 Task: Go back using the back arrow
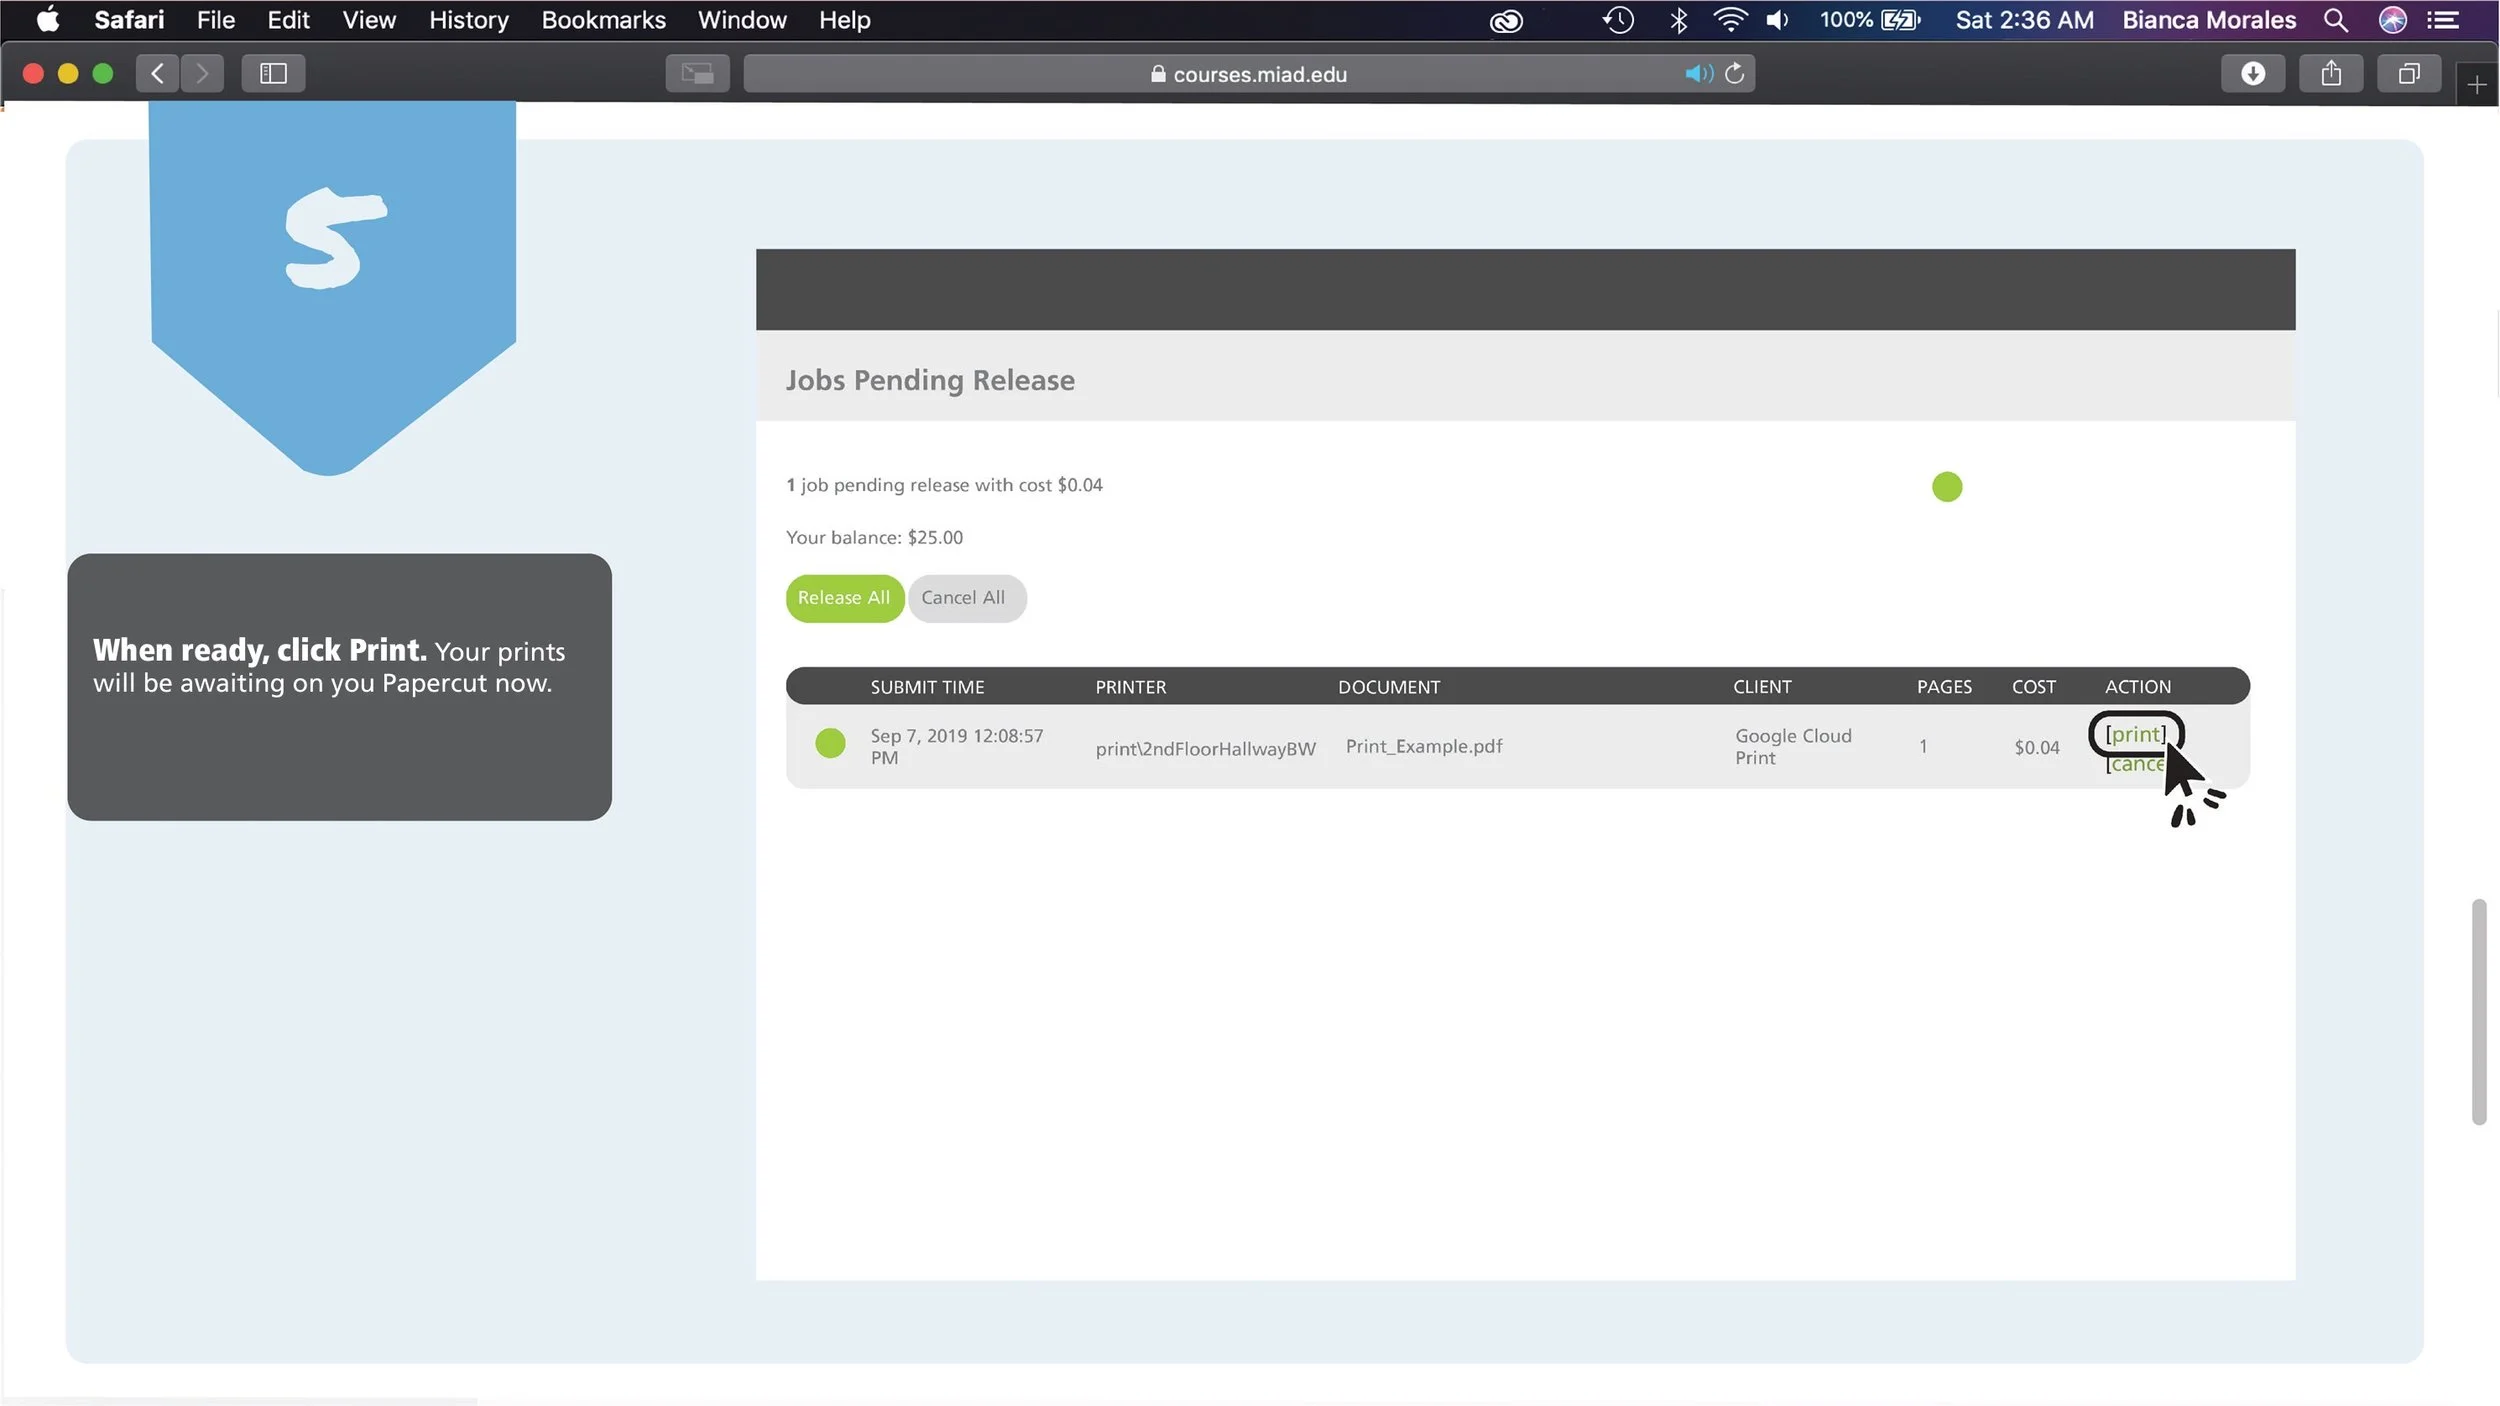tap(157, 73)
